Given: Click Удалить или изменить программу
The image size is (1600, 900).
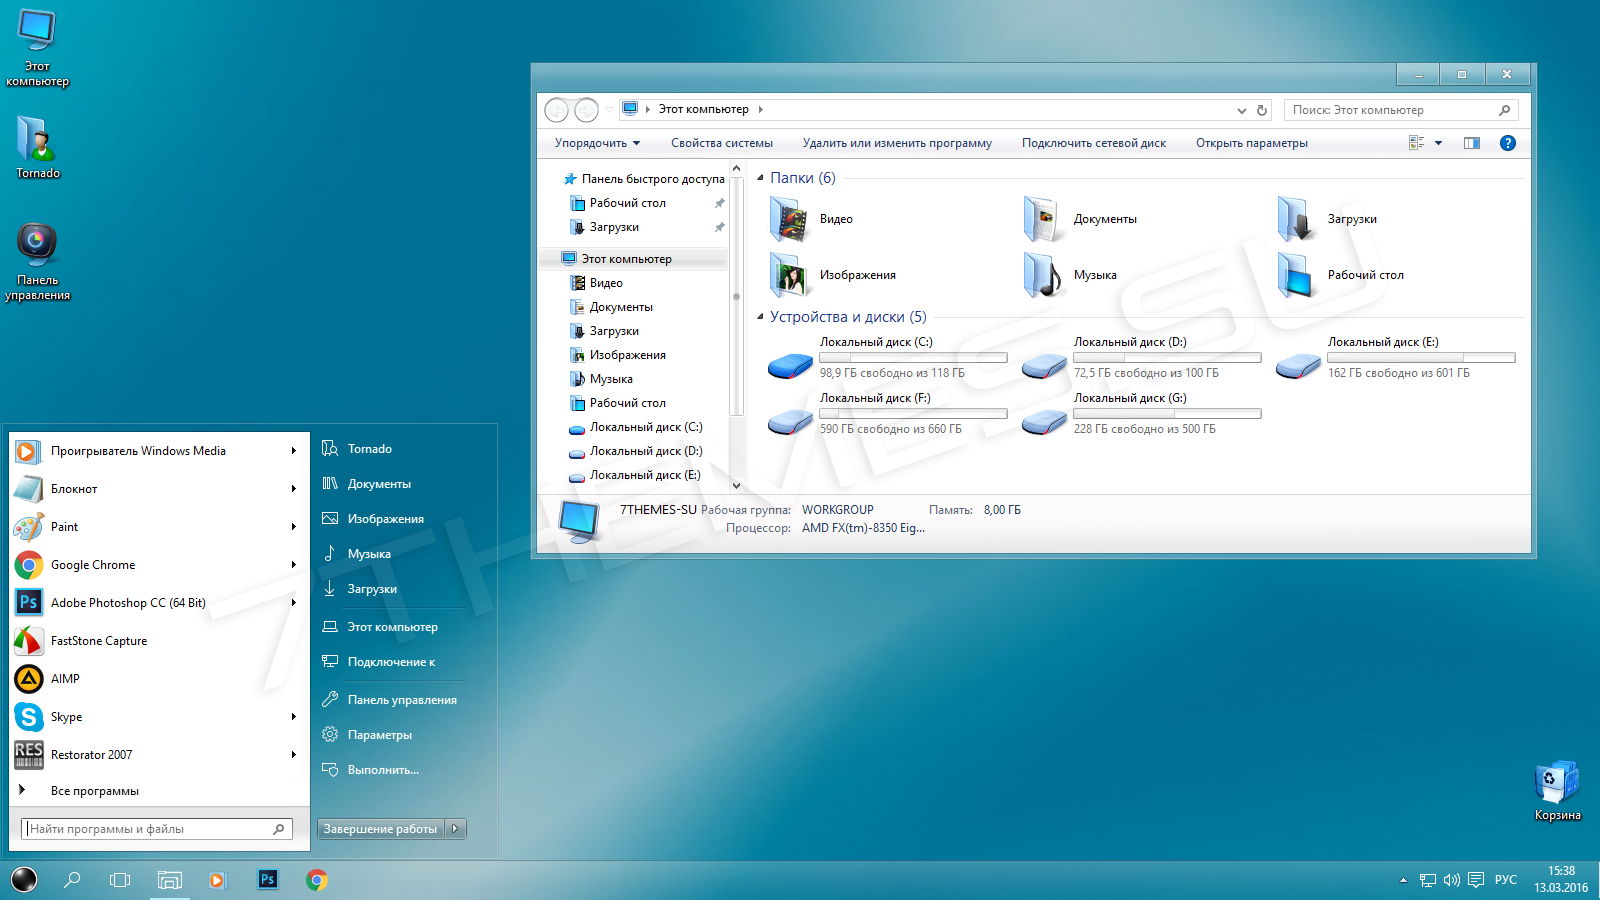Looking at the screenshot, I should pyautogui.click(x=897, y=143).
